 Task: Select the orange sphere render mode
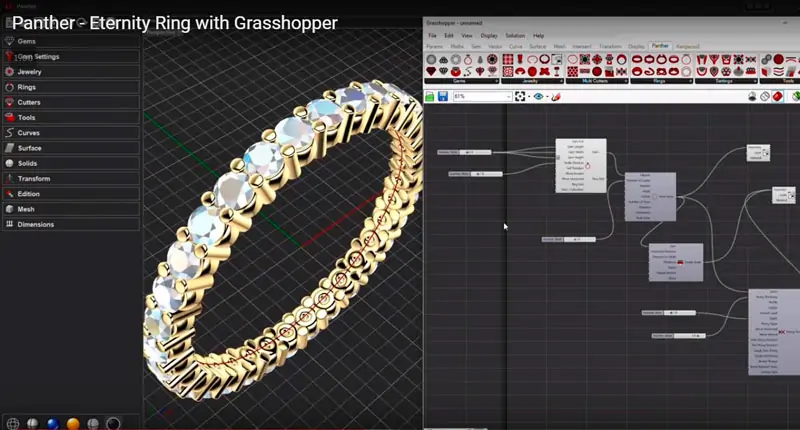pyautogui.click(x=73, y=423)
